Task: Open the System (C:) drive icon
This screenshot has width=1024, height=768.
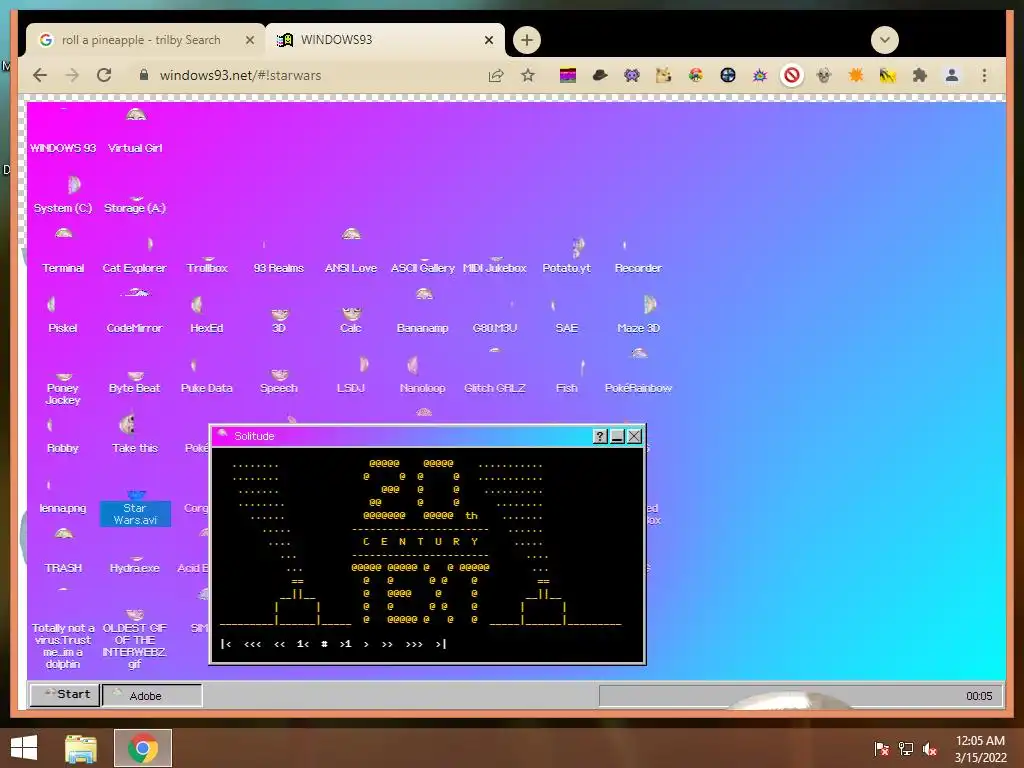Action: [x=63, y=194]
